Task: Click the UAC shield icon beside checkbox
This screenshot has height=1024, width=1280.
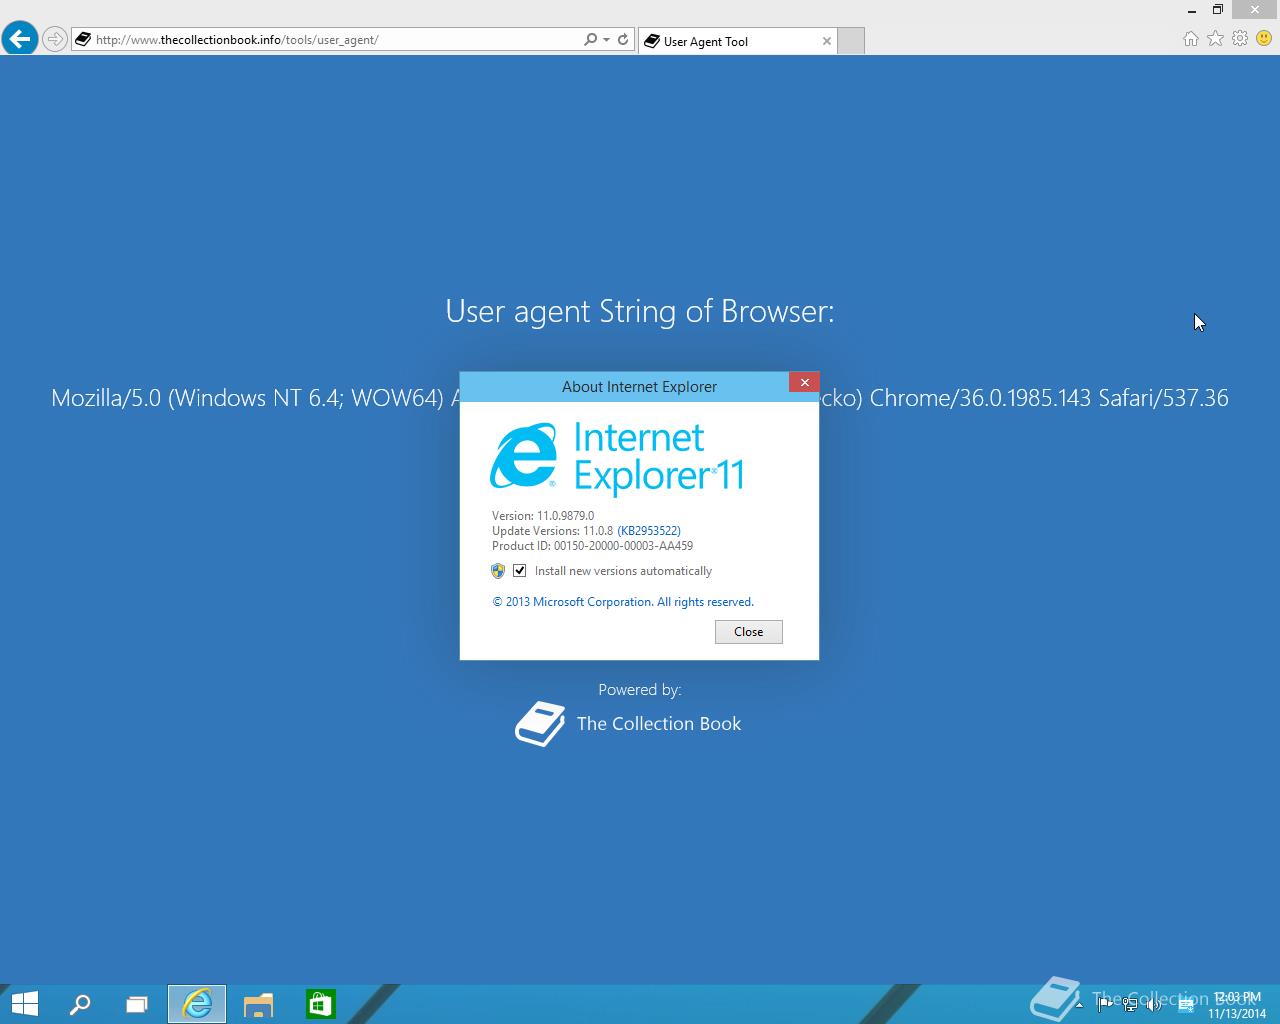Action: 498,571
